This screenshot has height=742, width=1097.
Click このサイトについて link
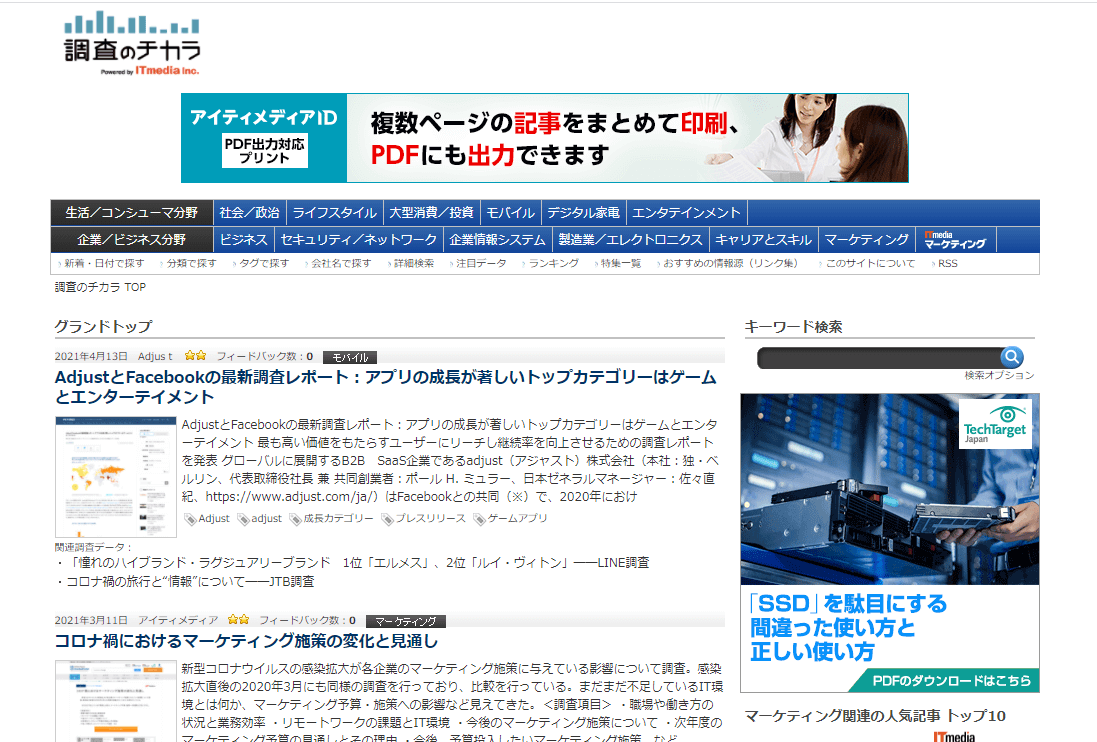pos(870,264)
